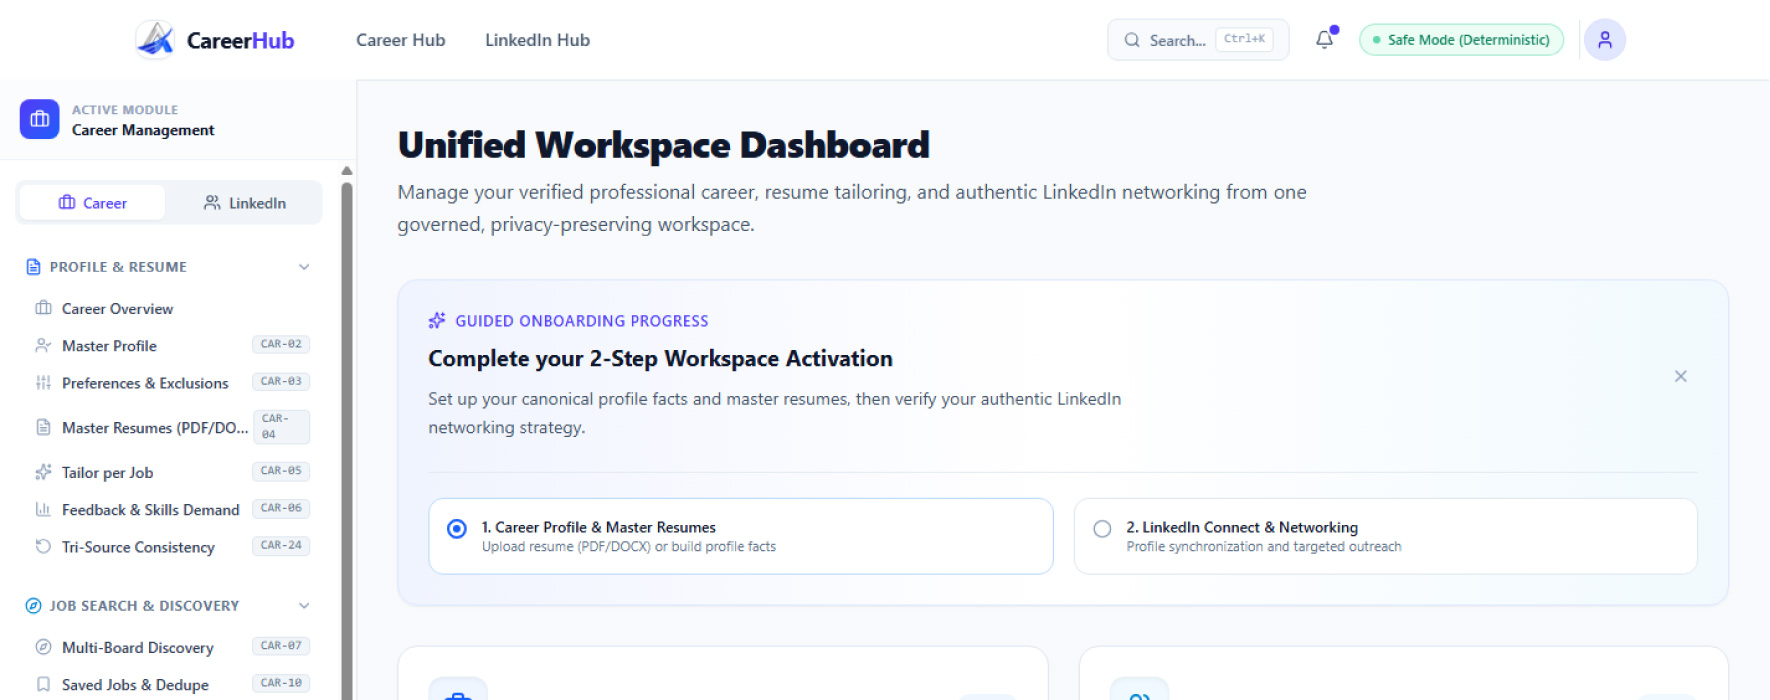Open the Career Hub nav item
1770x700 pixels.
(401, 40)
